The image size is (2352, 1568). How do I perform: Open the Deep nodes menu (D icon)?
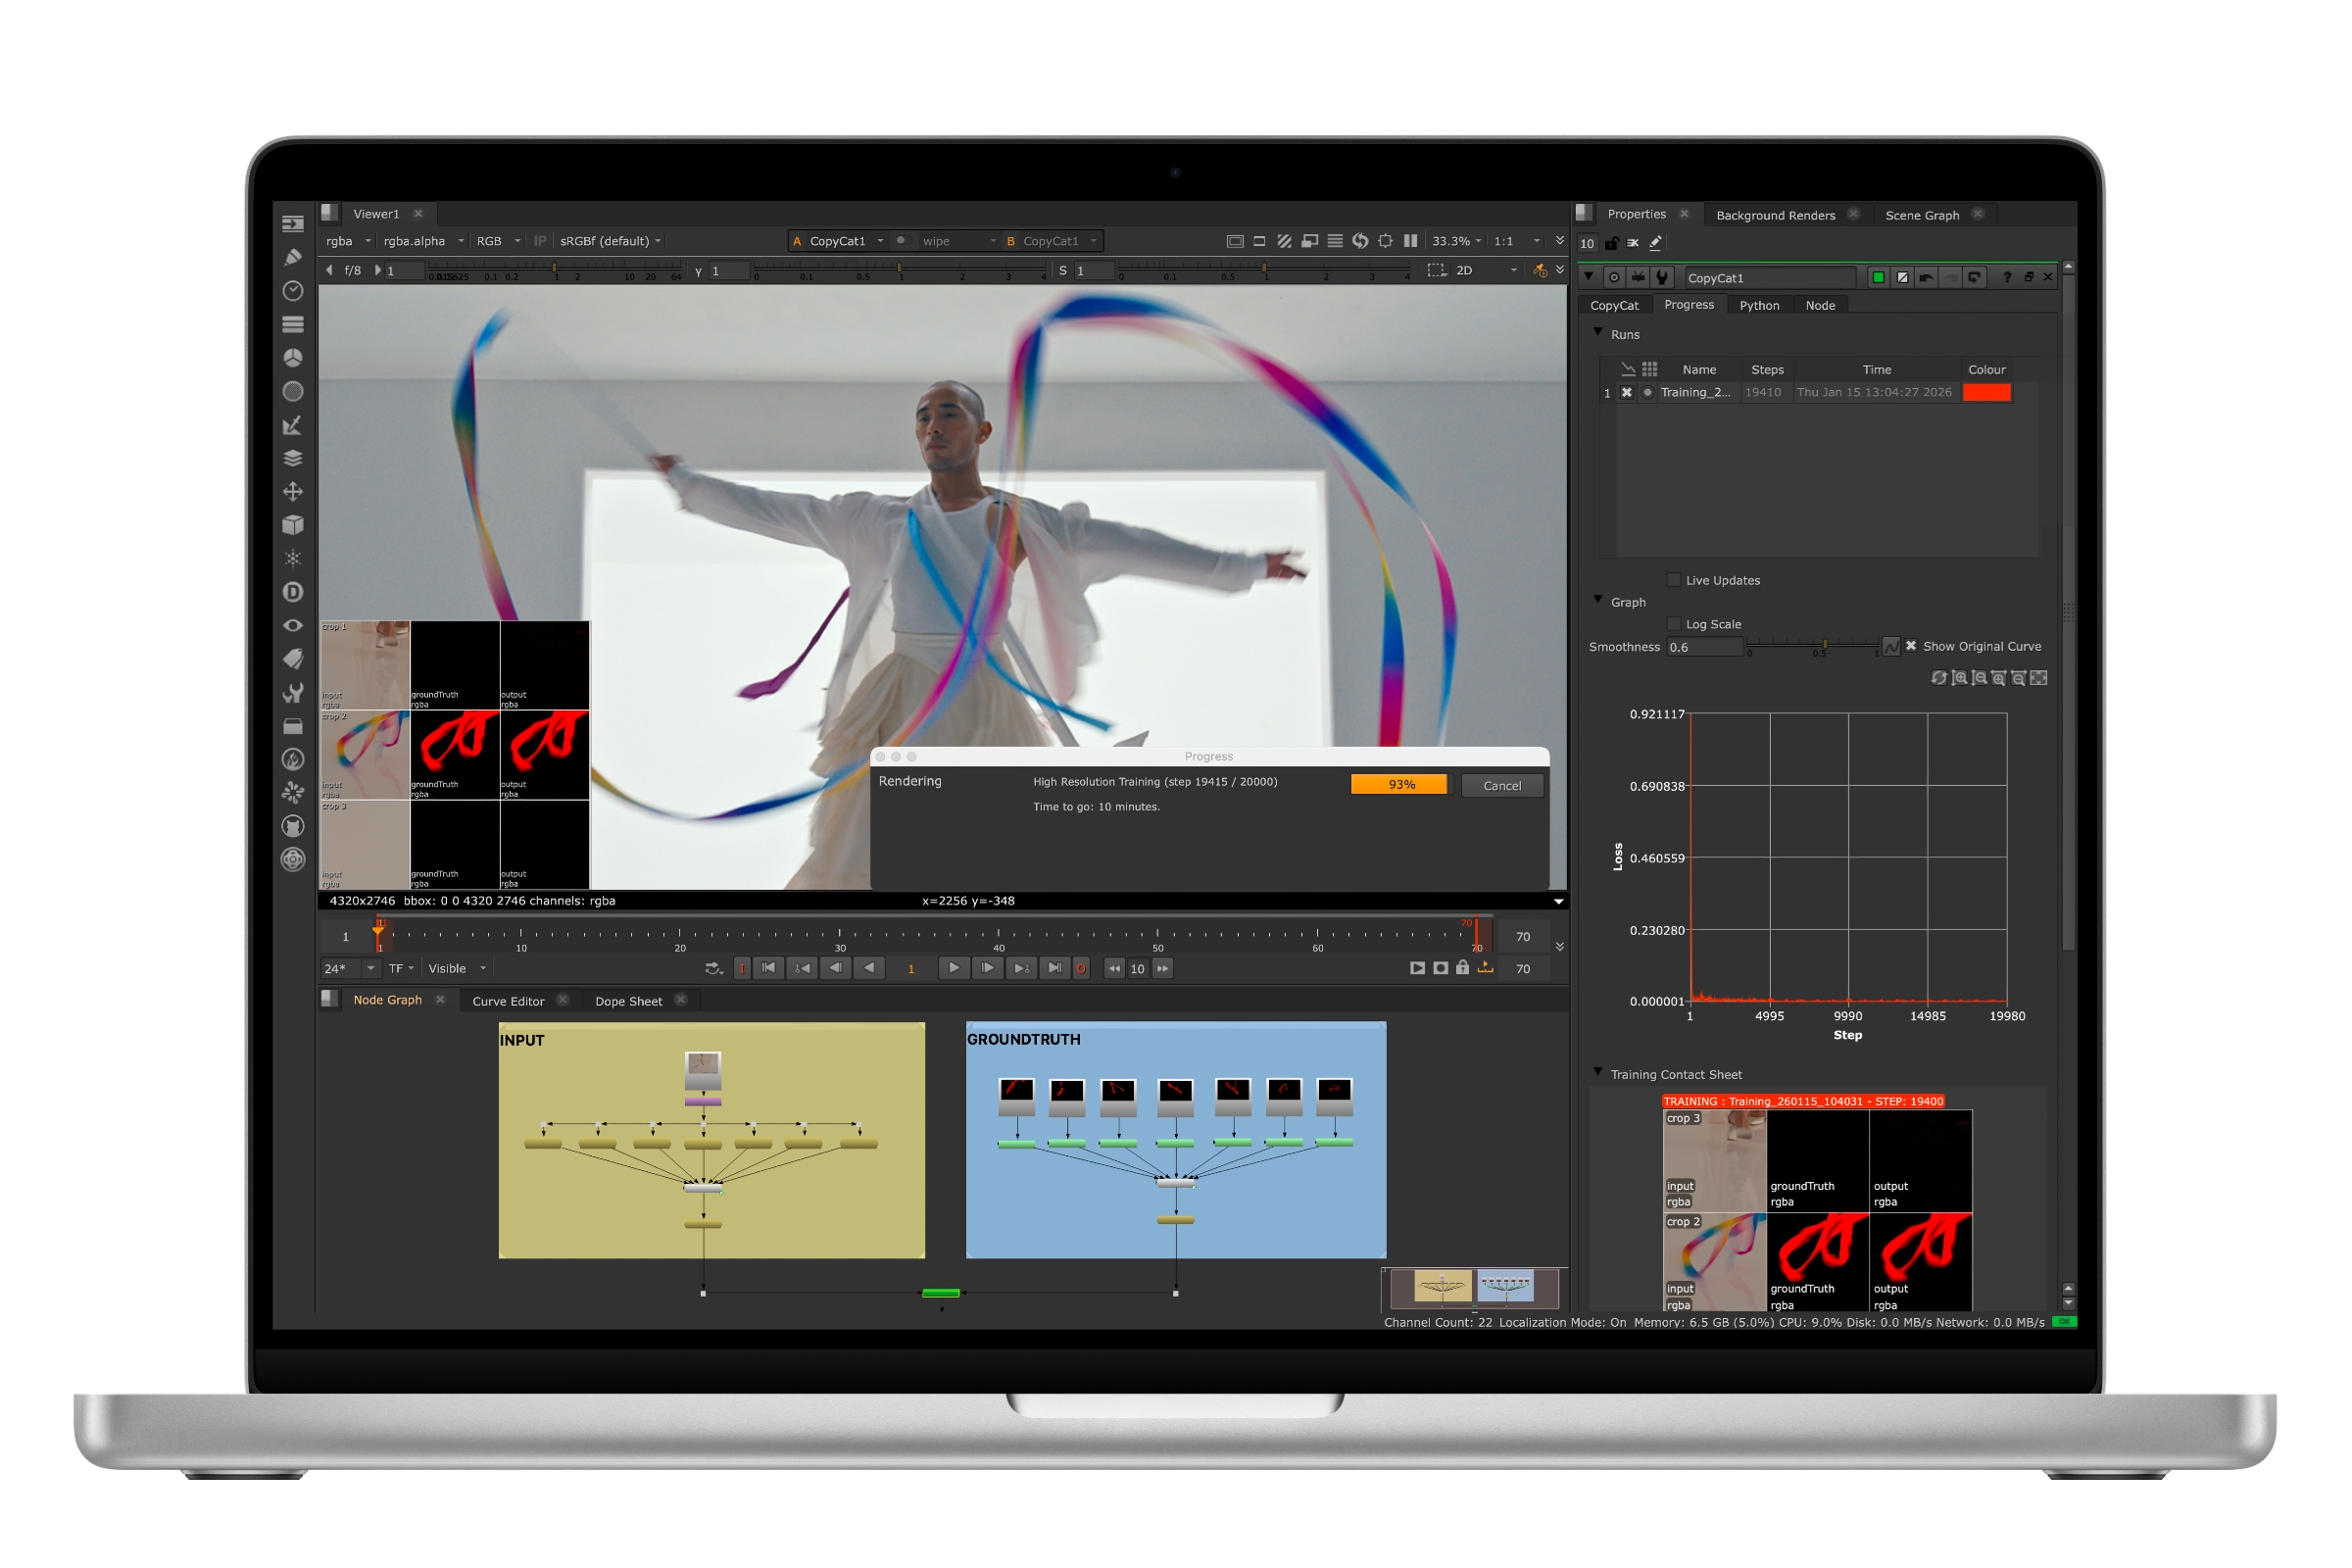(293, 591)
